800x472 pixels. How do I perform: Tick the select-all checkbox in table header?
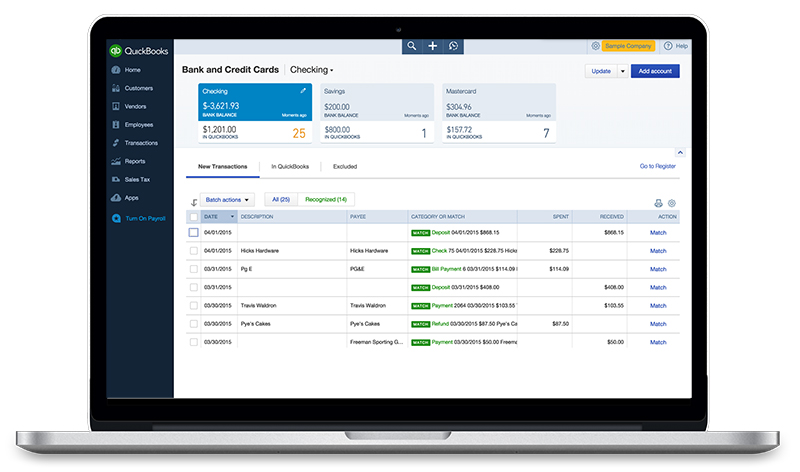(194, 217)
